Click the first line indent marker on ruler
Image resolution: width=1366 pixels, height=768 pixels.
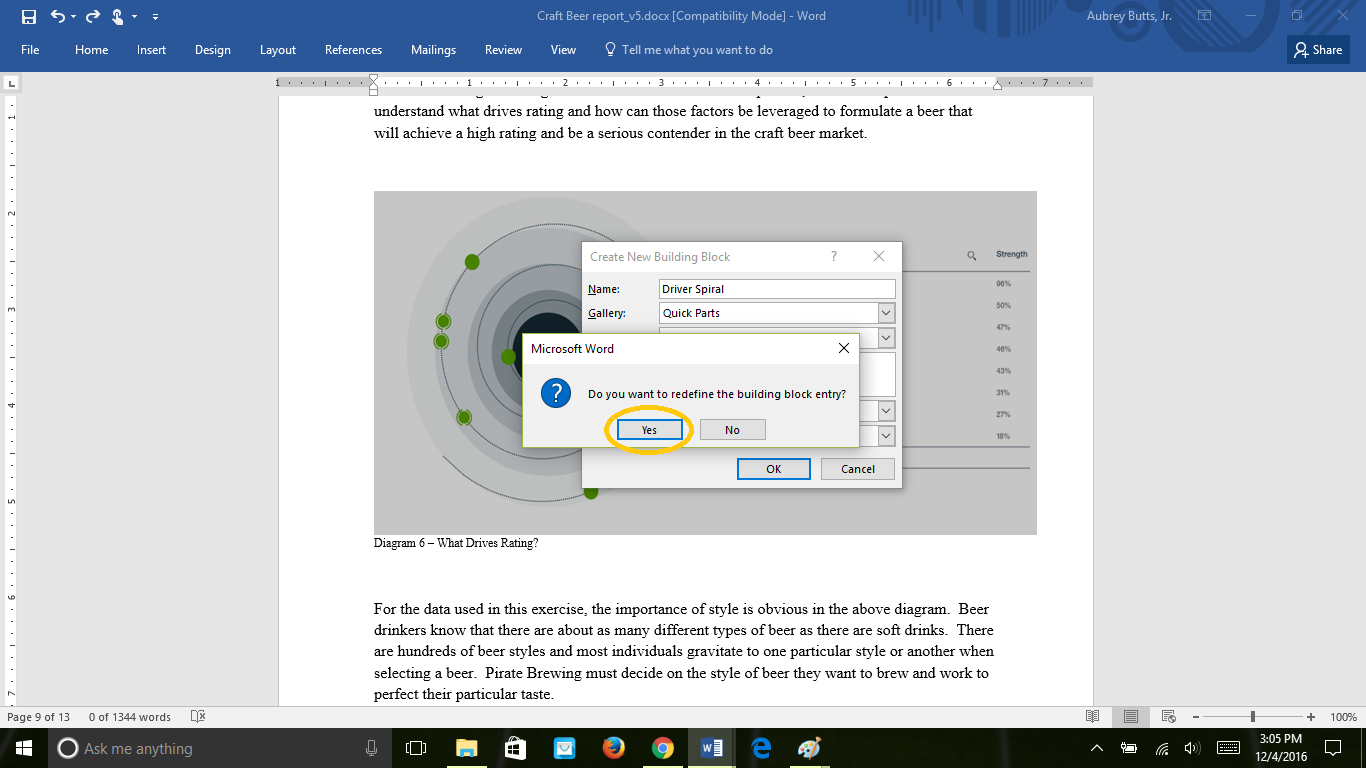click(x=373, y=79)
